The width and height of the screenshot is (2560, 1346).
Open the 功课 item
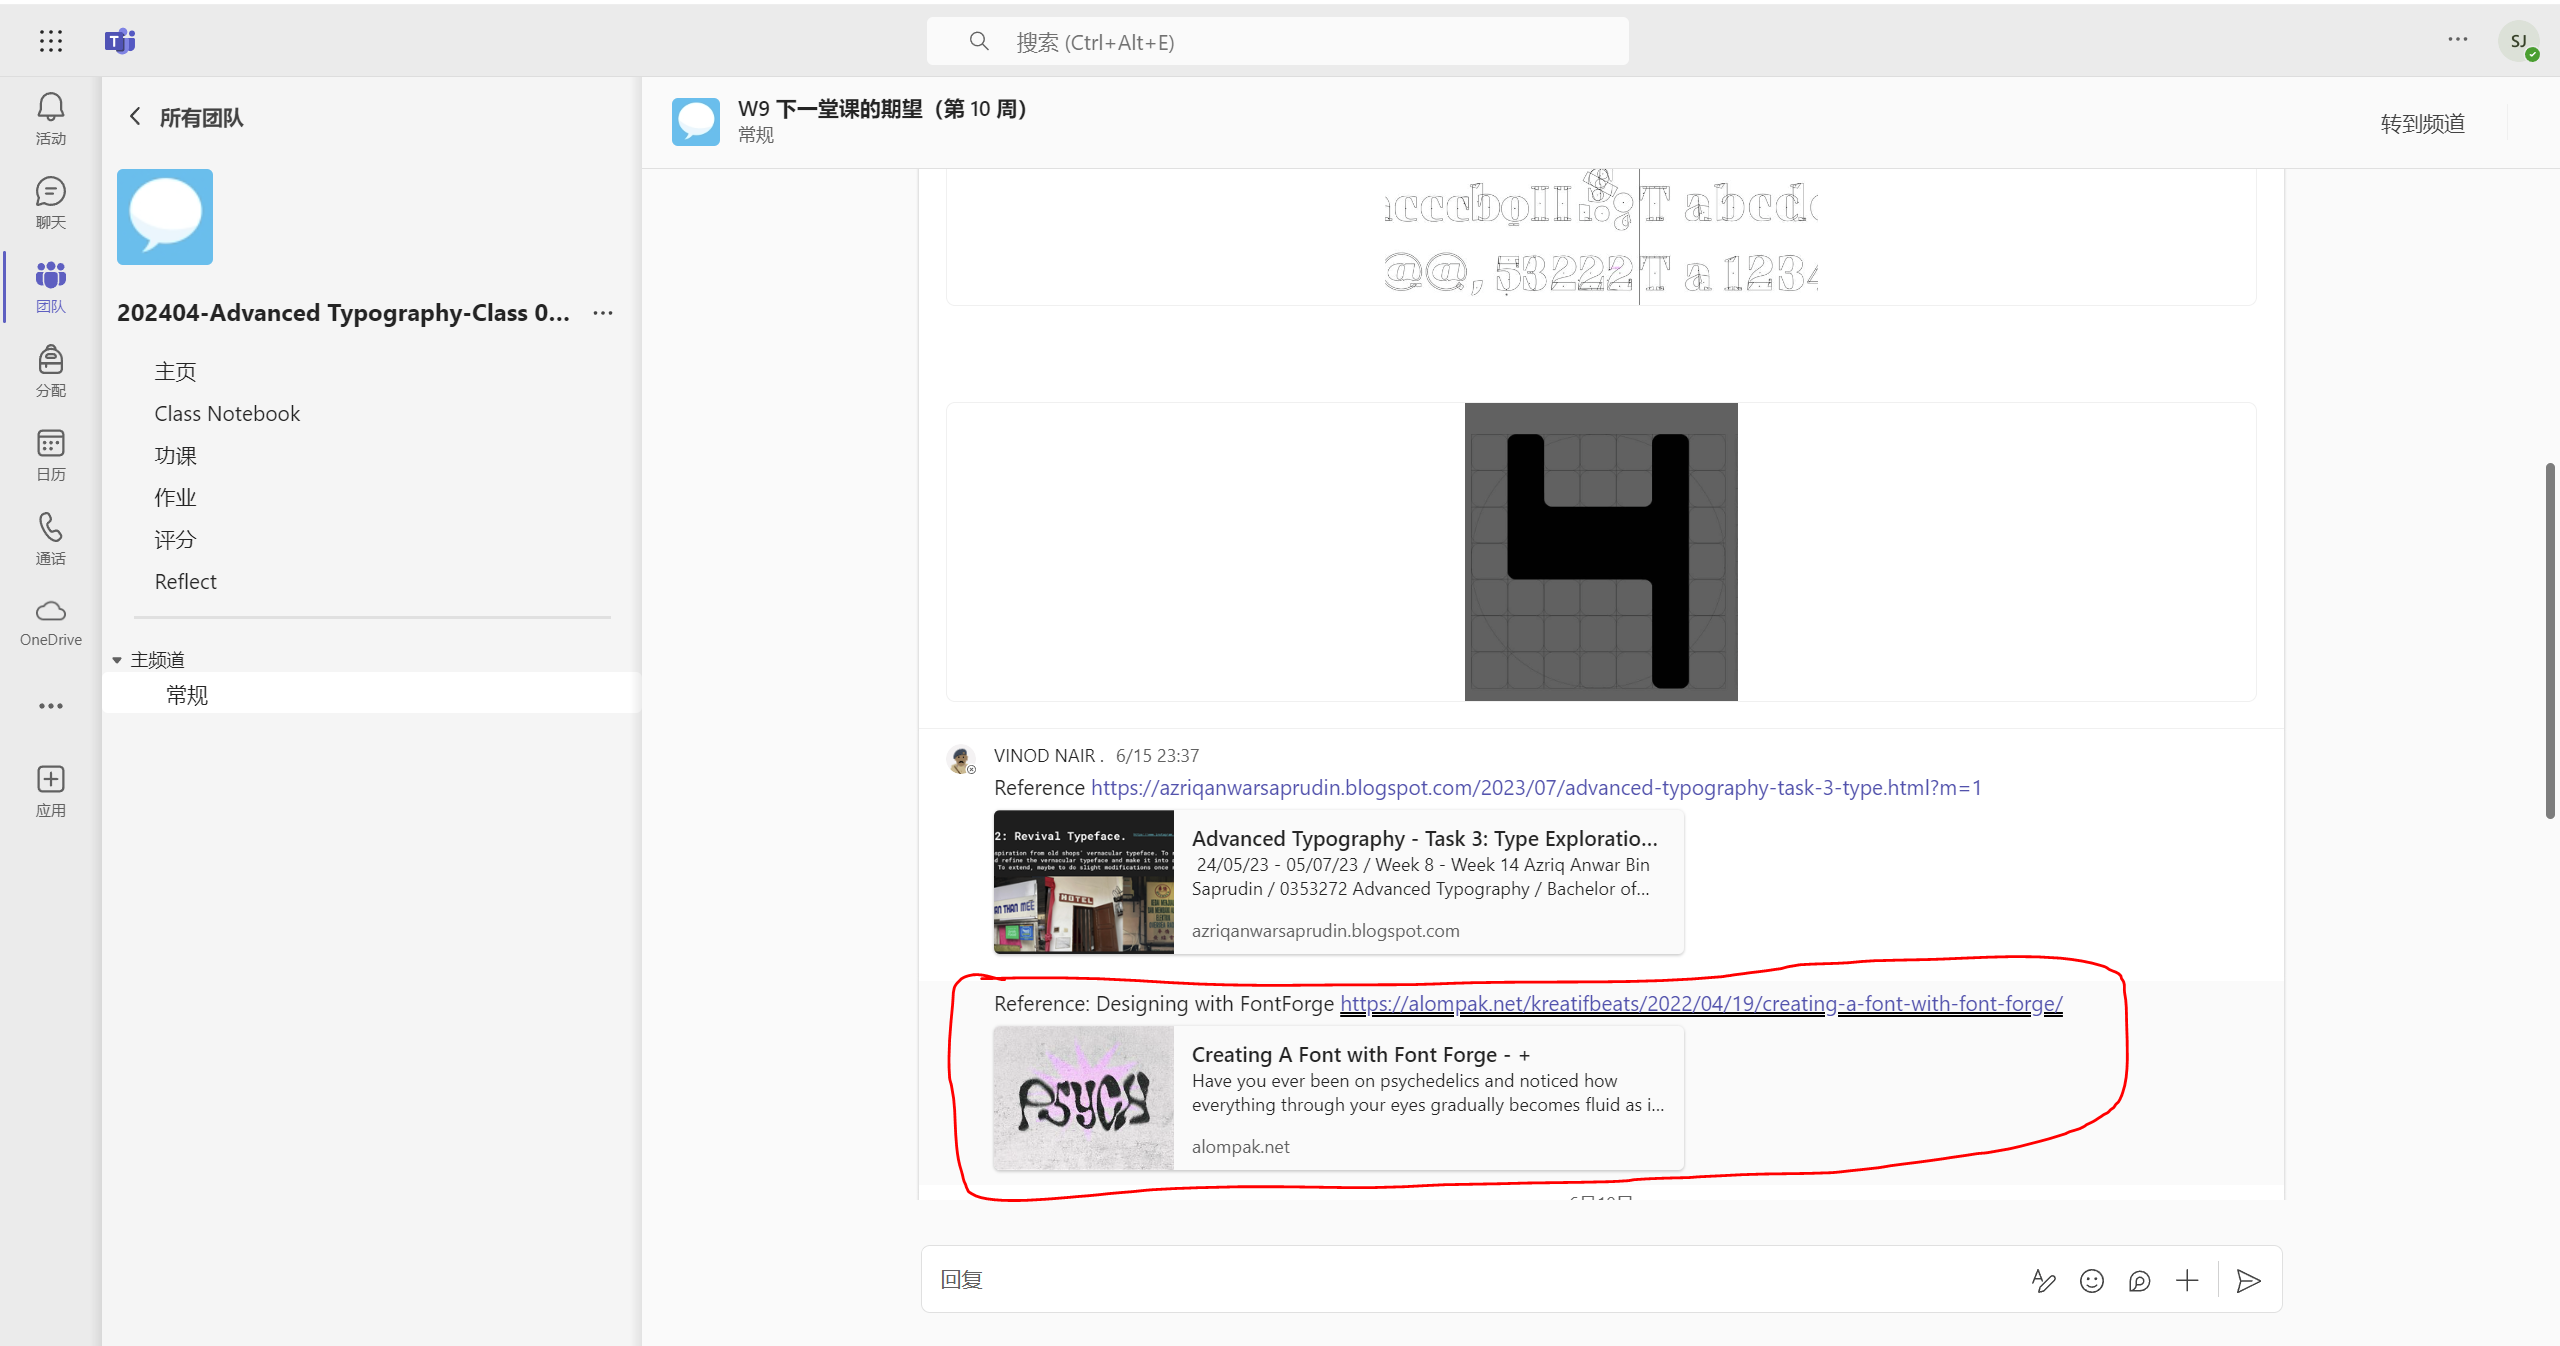175,456
